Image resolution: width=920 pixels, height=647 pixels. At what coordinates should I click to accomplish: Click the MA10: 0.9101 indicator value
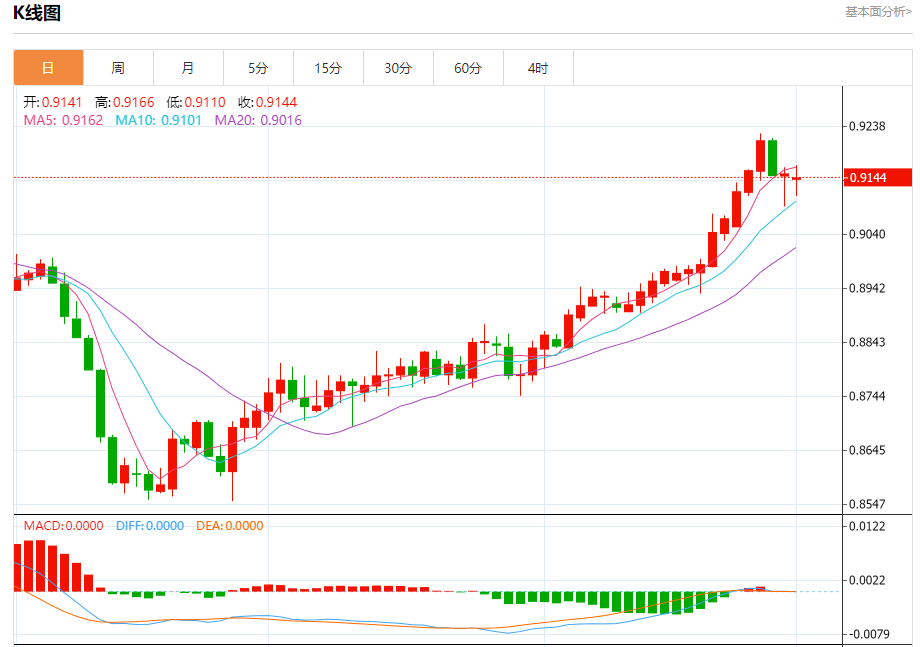coord(158,120)
